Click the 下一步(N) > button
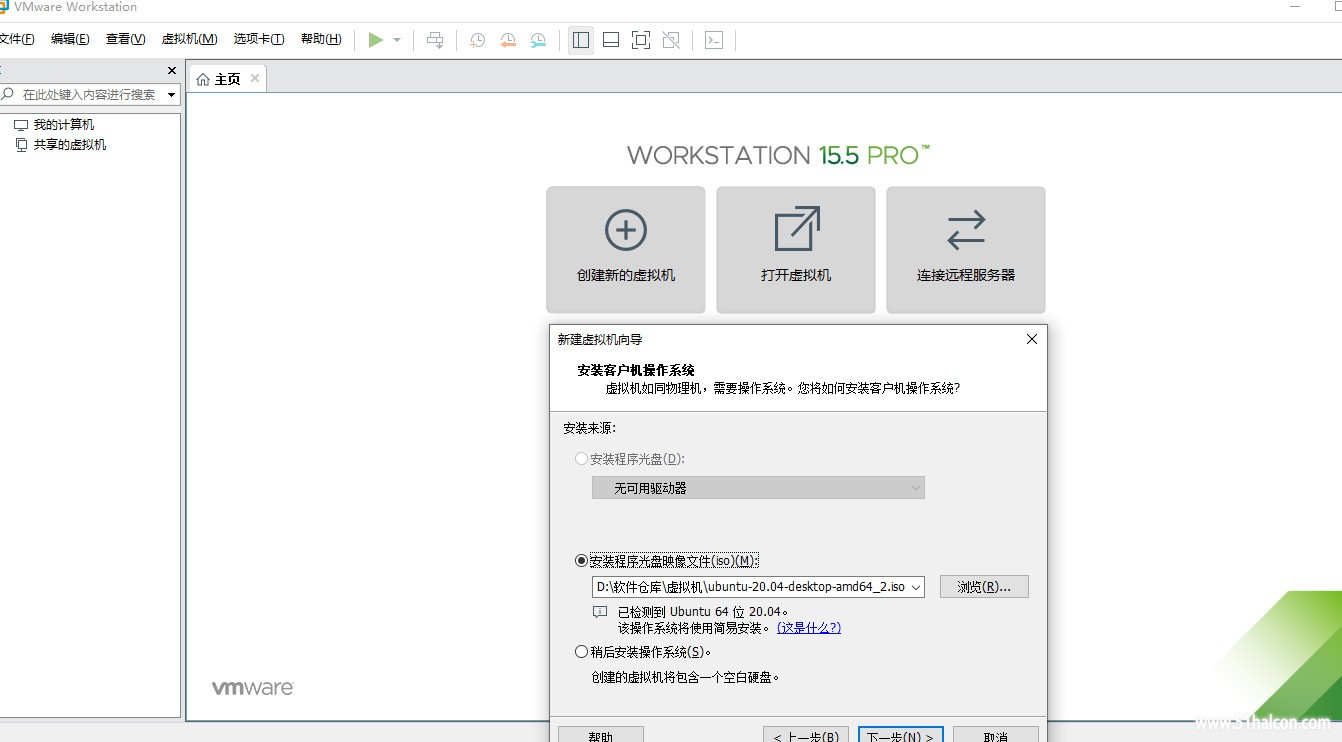 900,736
